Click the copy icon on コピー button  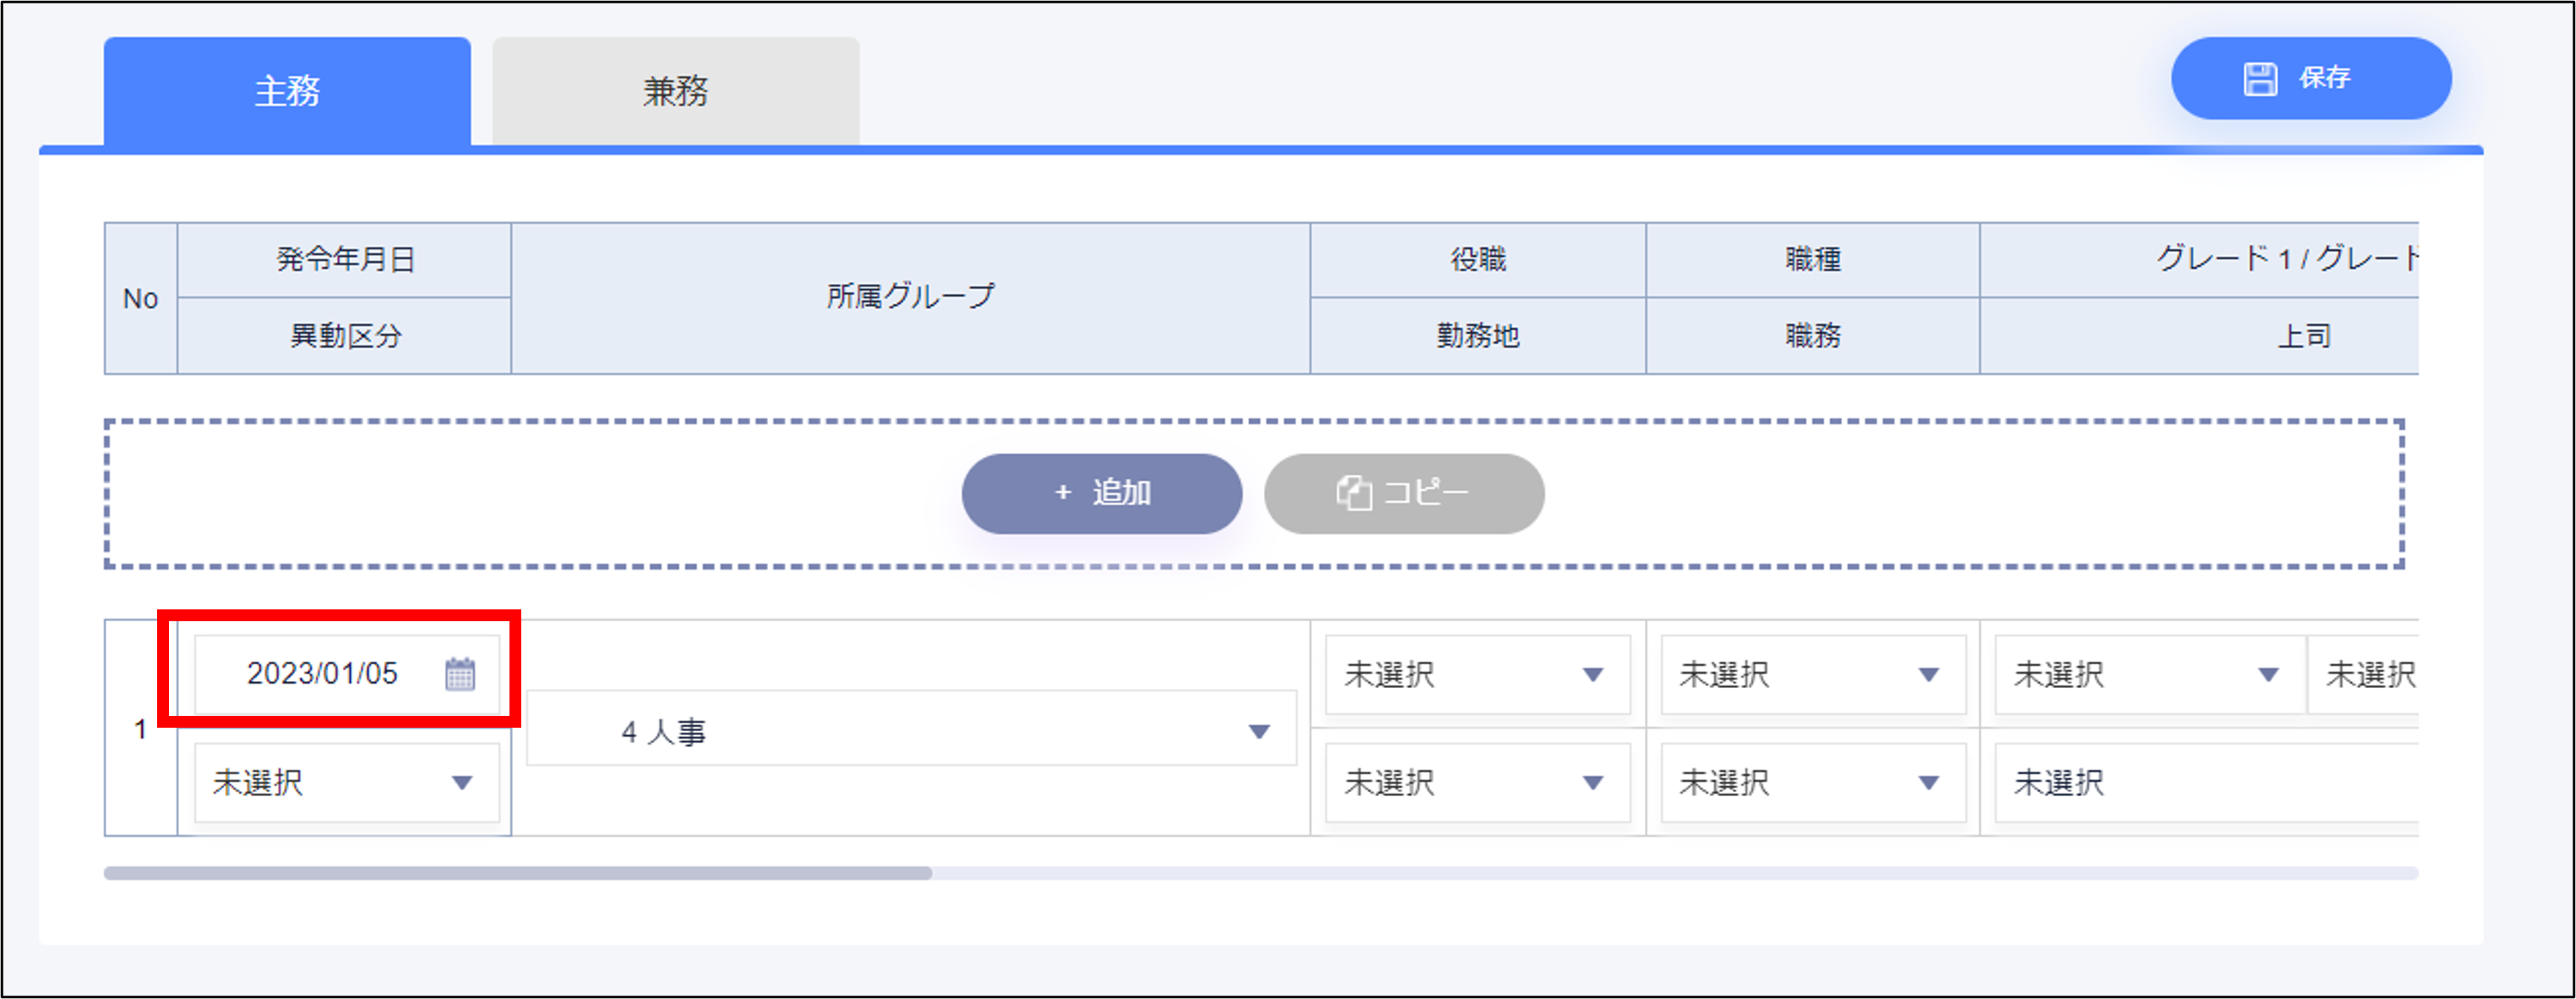[x=1354, y=493]
